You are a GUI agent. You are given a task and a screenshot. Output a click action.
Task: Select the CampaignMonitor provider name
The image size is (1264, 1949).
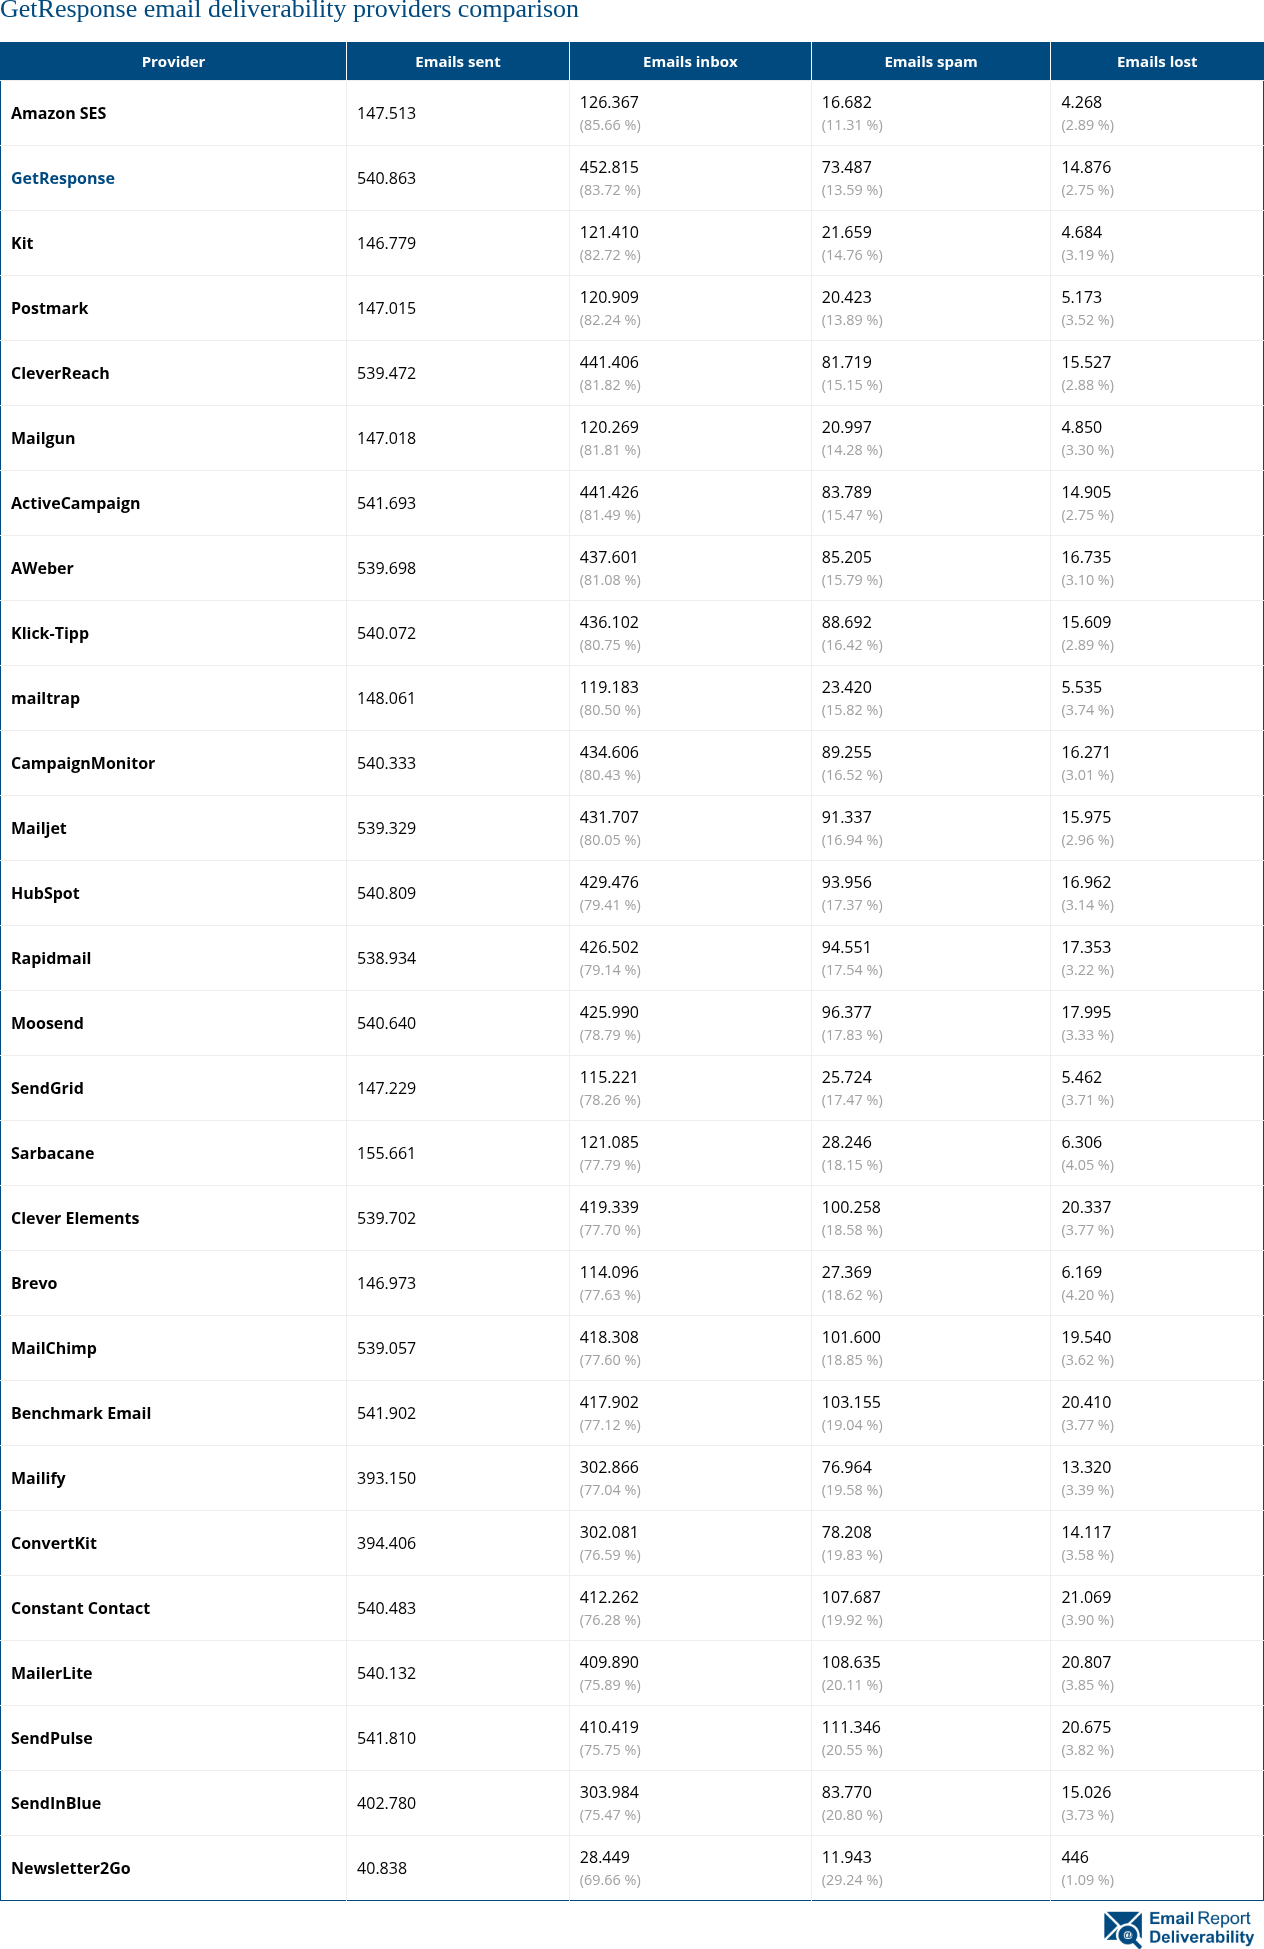point(83,763)
